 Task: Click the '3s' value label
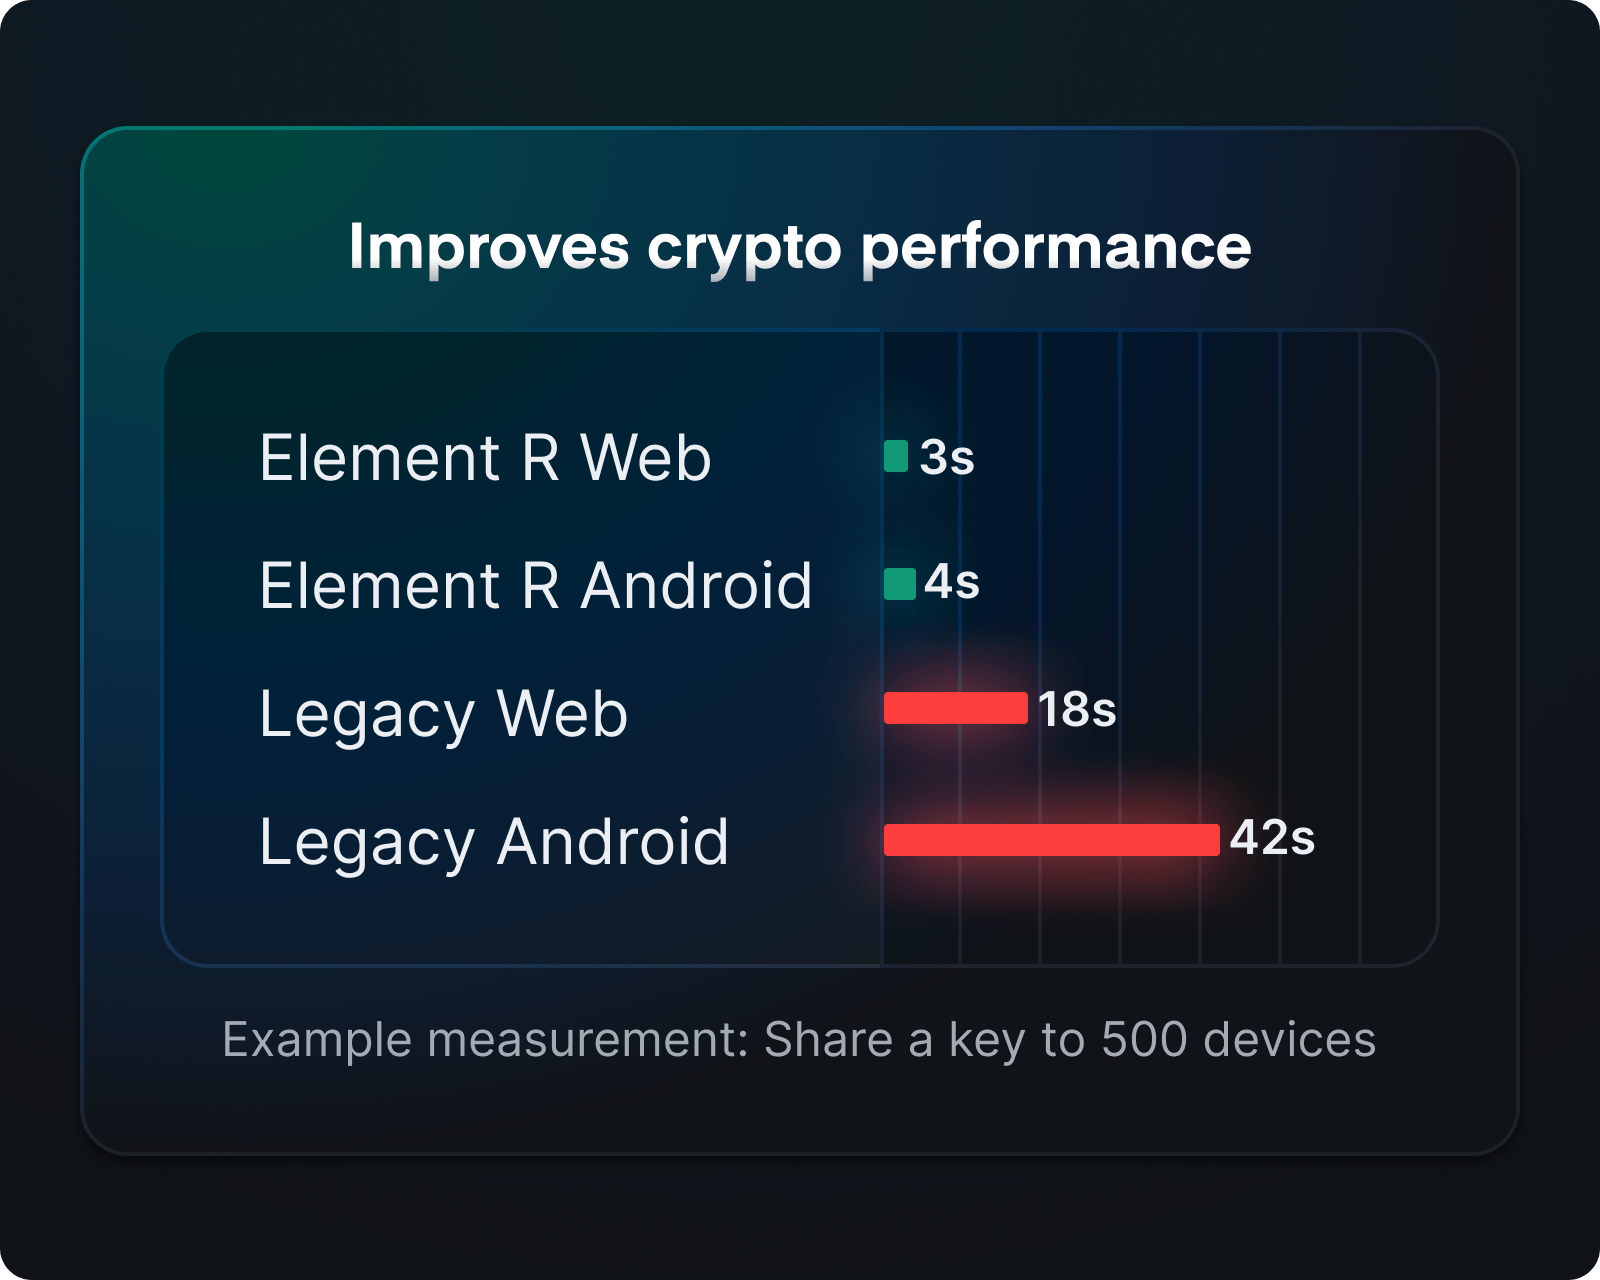click(947, 458)
